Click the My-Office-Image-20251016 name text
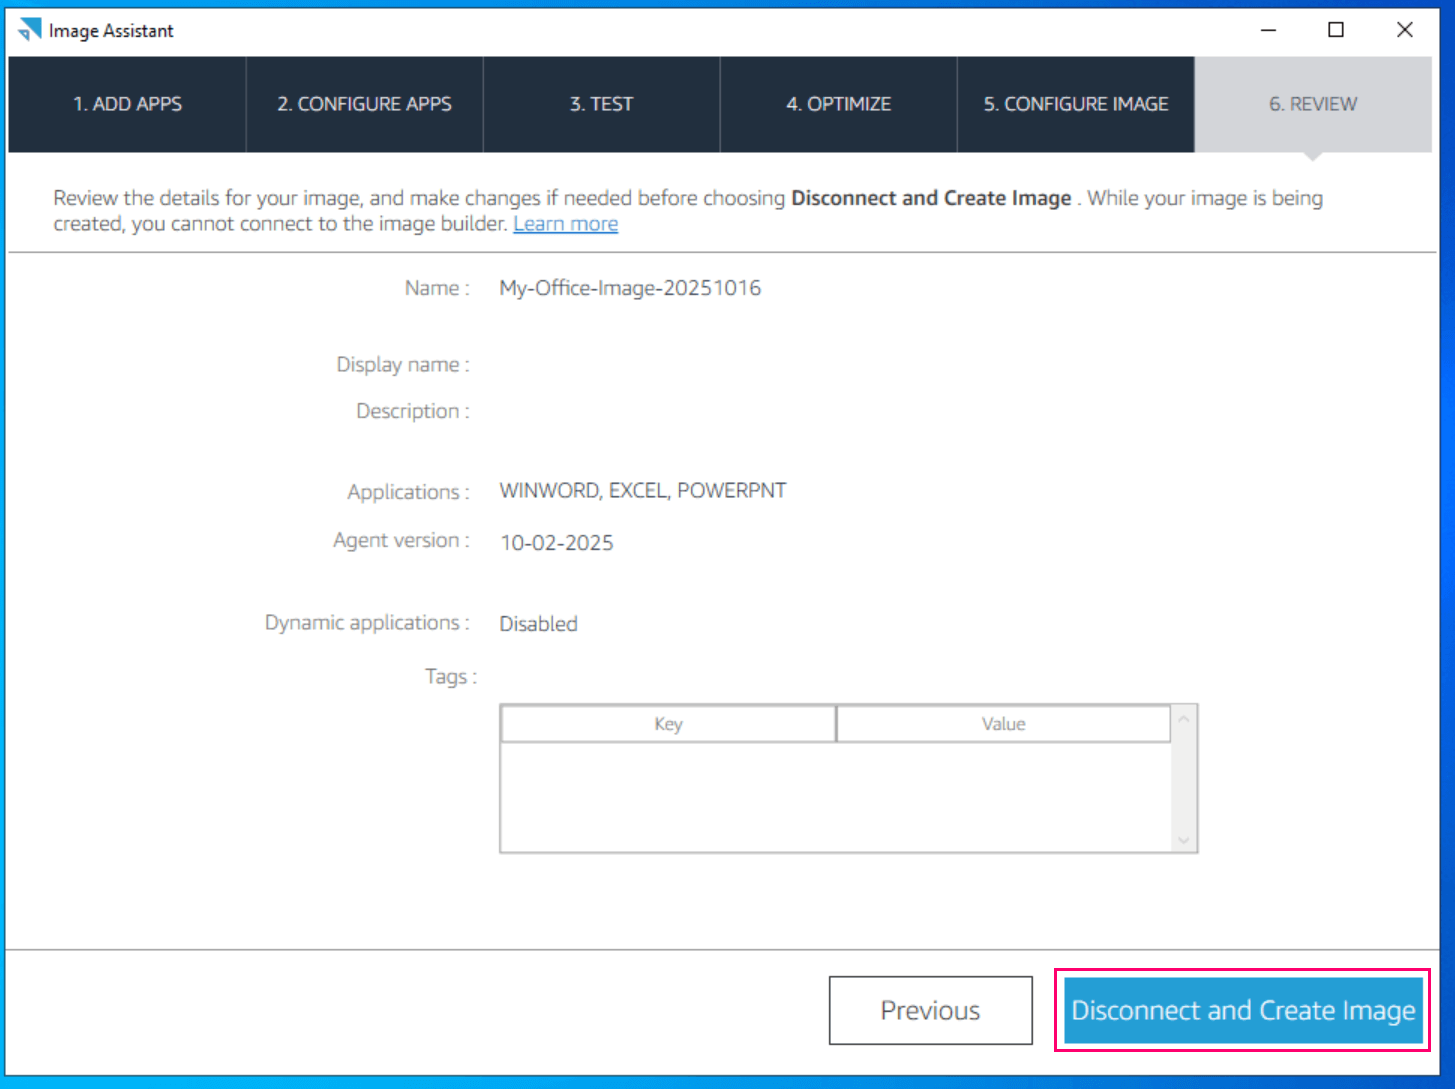This screenshot has height=1089, width=1455. (x=630, y=287)
